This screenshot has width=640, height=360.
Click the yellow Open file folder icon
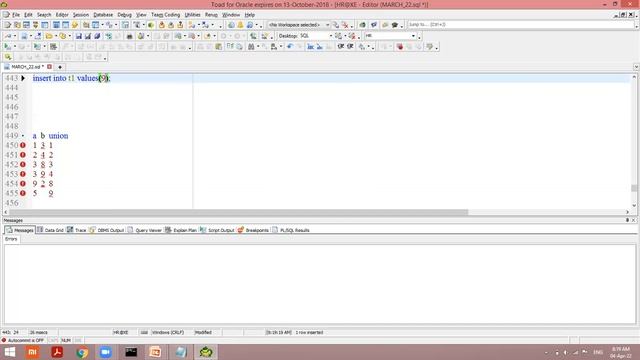[x=49, y=36]
